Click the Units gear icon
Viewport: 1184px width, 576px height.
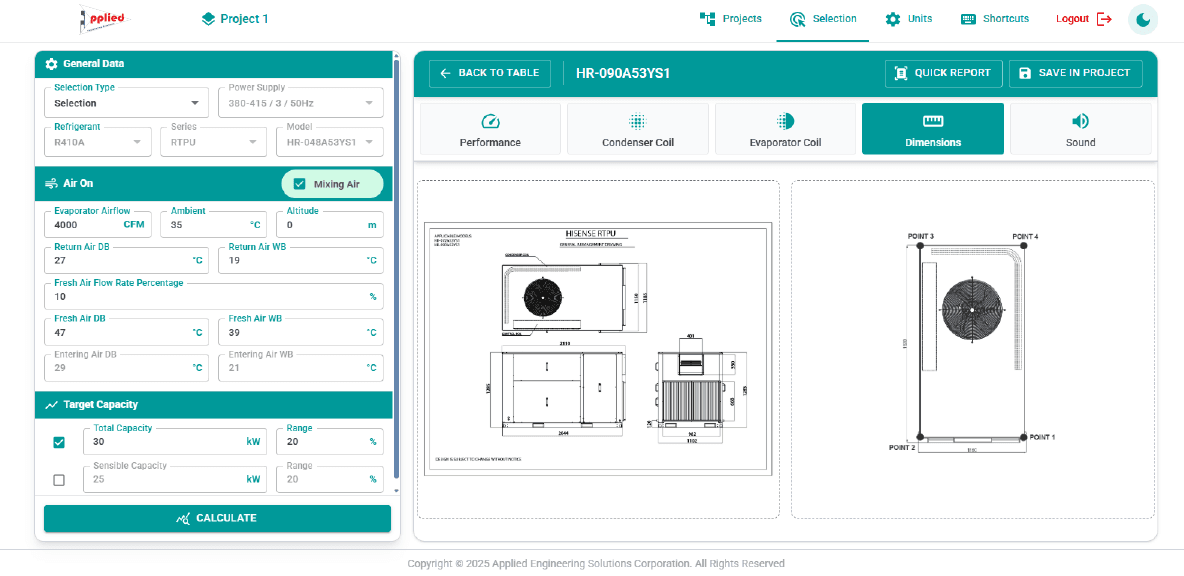click(x=893, y=19)
